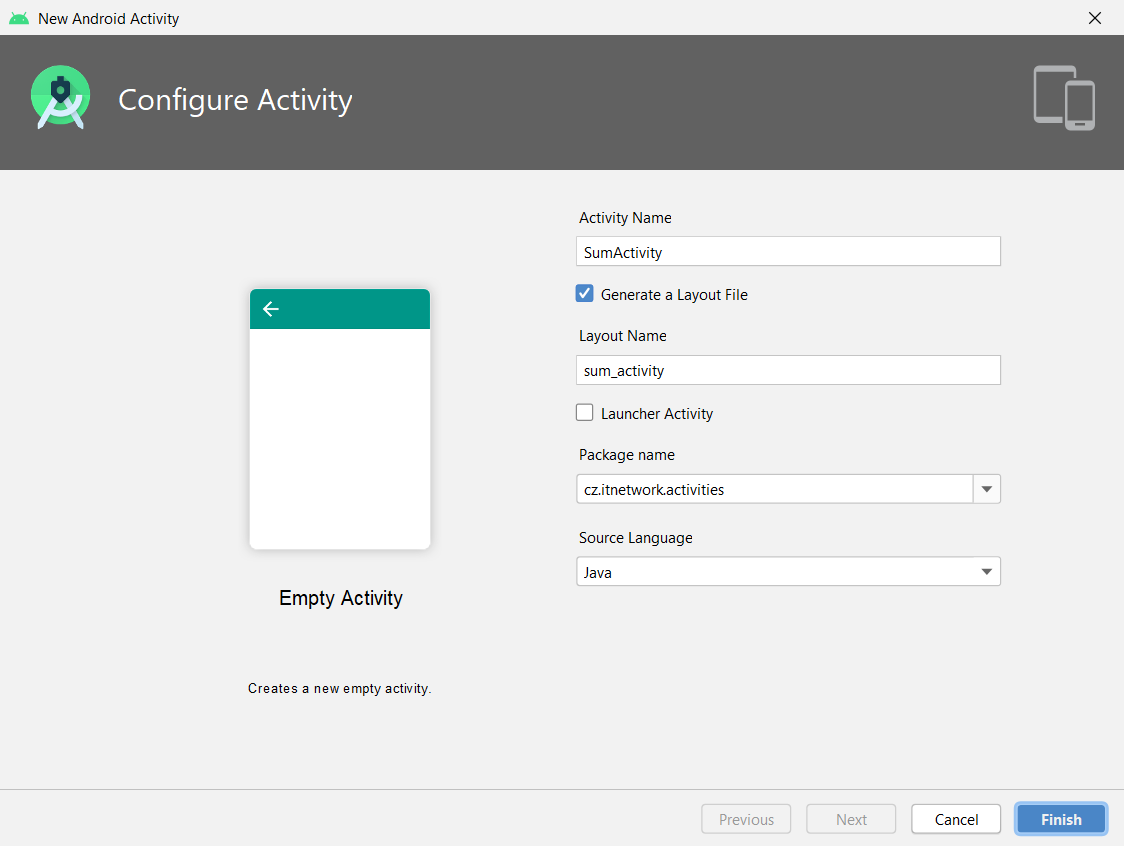Toggle the Generate a Layout File option

point(584,293)
